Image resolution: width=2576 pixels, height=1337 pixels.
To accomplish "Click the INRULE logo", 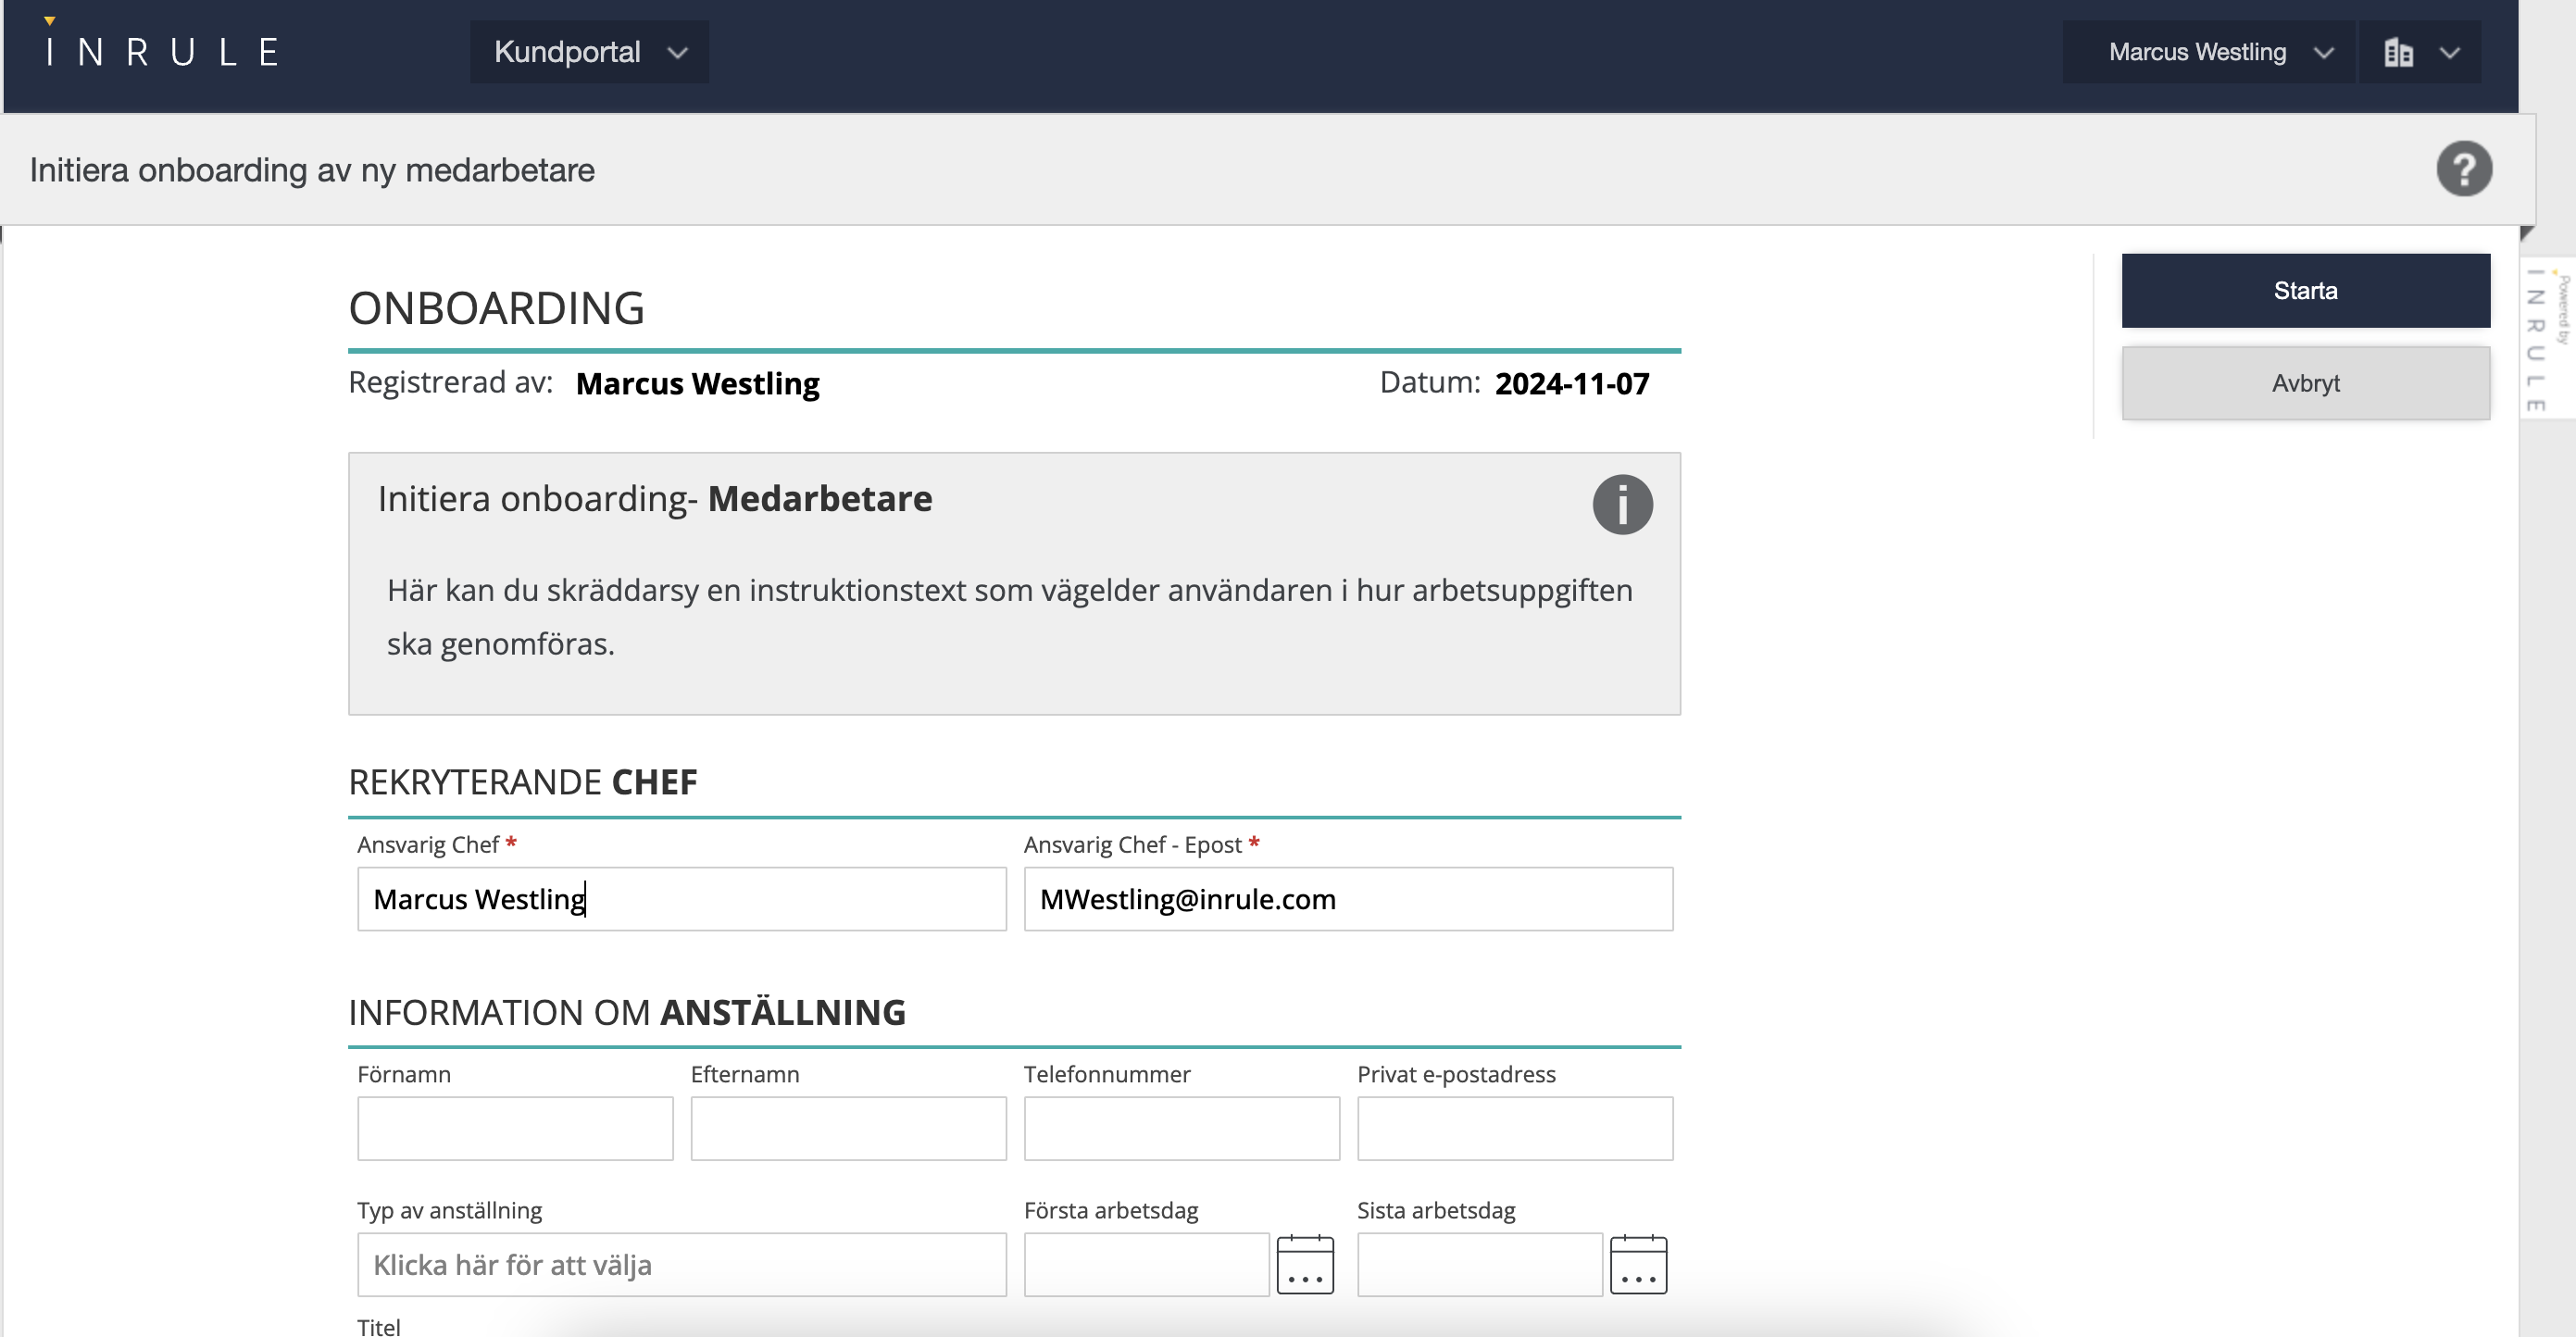I will pyautogui.click(x=163, y=51).
